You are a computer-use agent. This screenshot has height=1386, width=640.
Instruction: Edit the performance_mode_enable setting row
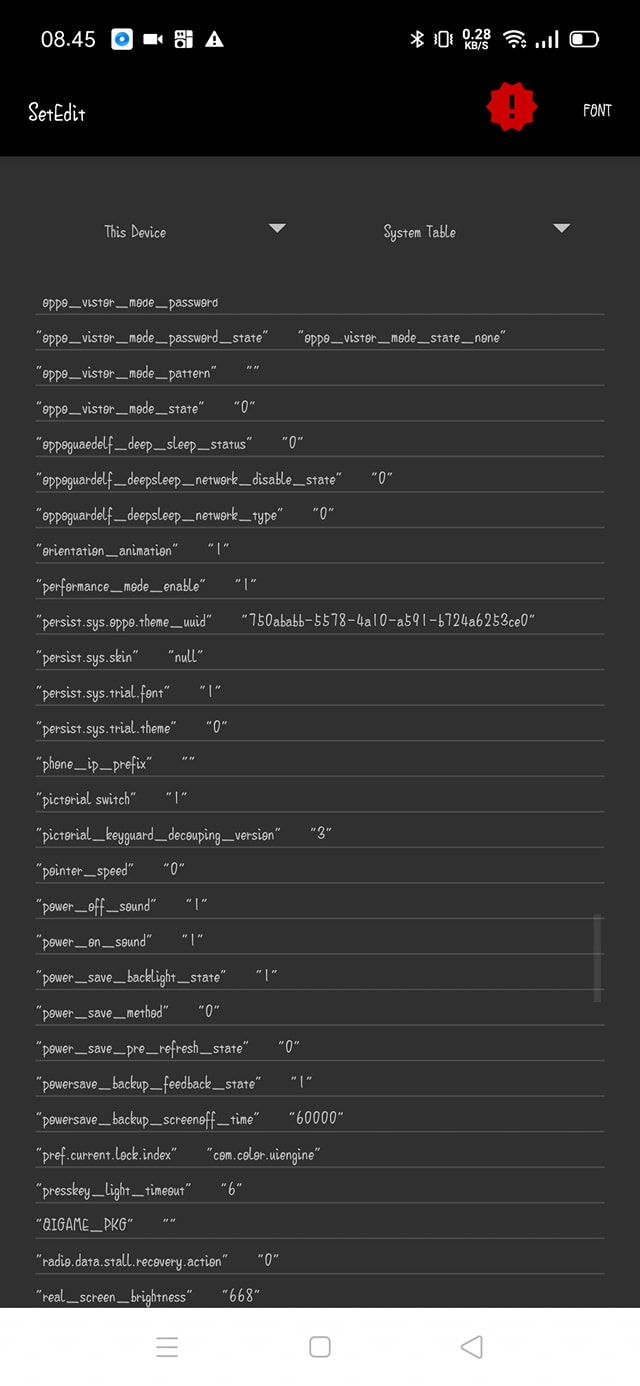[x=150, y=586]
